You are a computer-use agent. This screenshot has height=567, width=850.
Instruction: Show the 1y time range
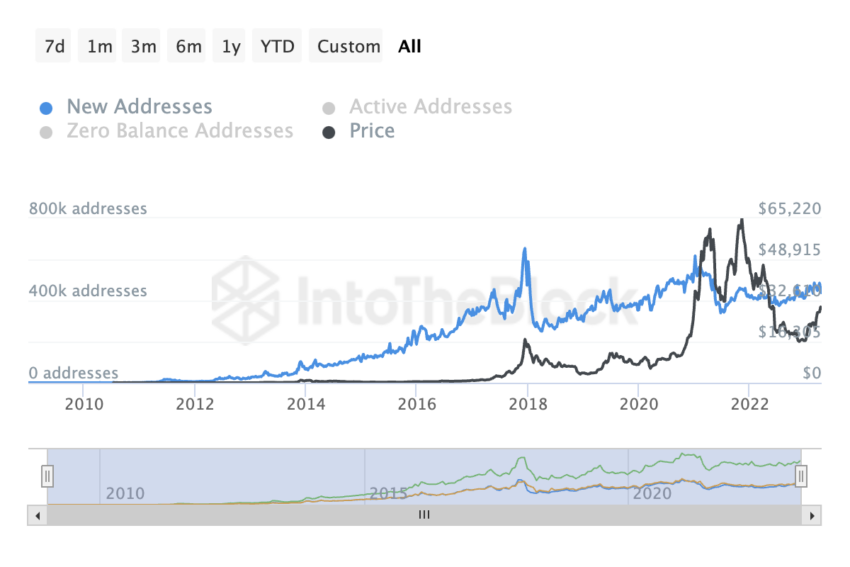(231, 46)
